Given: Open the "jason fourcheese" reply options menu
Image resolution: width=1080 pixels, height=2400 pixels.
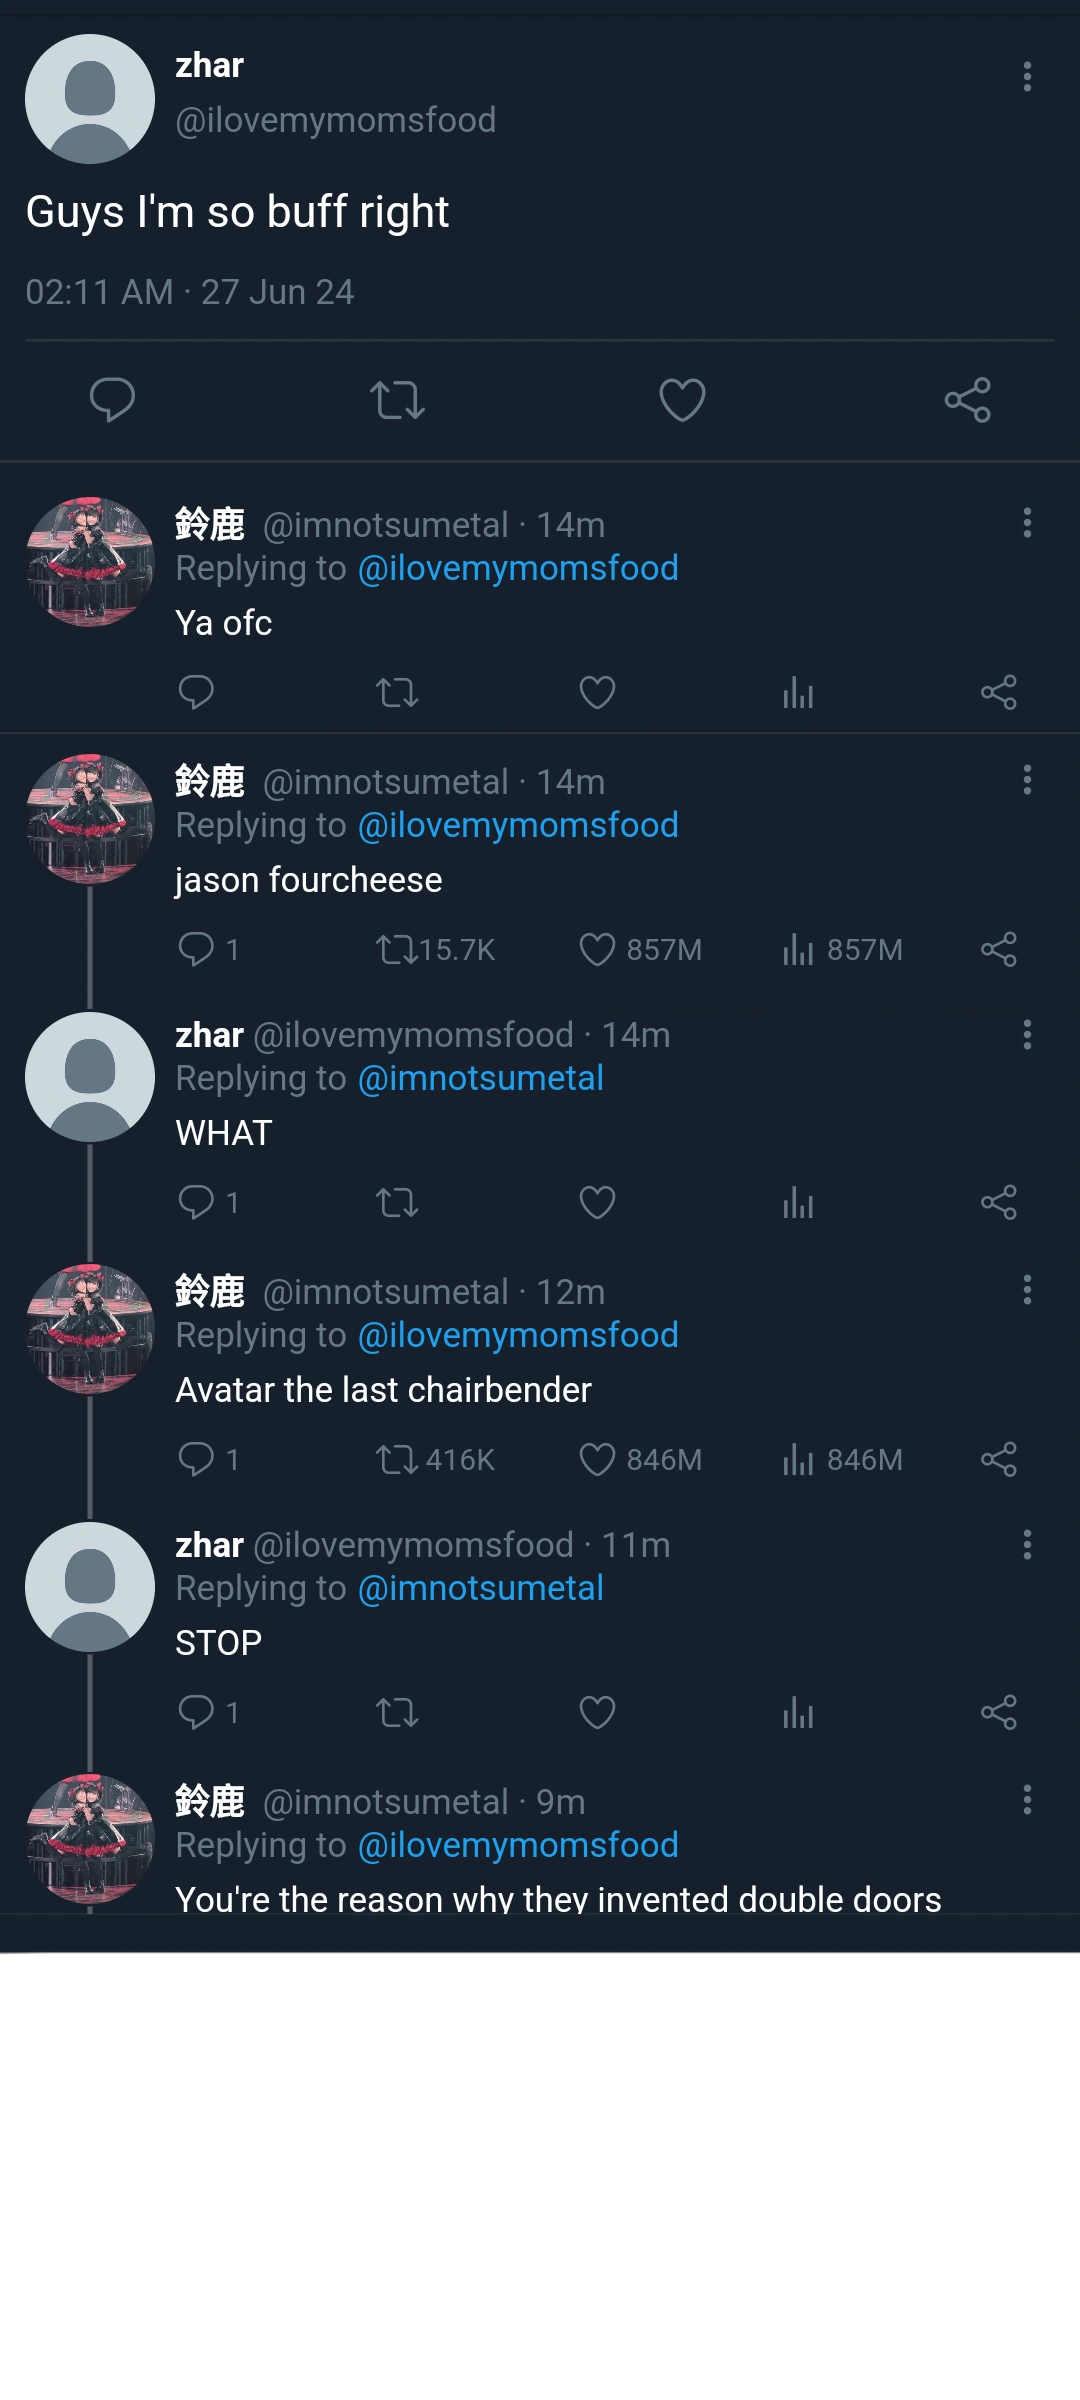Looking at the screenshot, I should (x=1027, y=779).
